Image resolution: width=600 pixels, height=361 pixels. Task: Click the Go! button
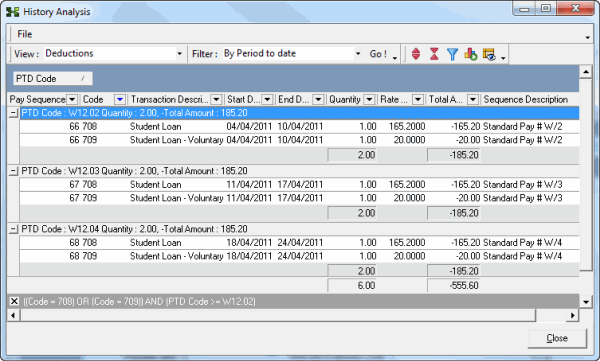[x=378, y=54]
